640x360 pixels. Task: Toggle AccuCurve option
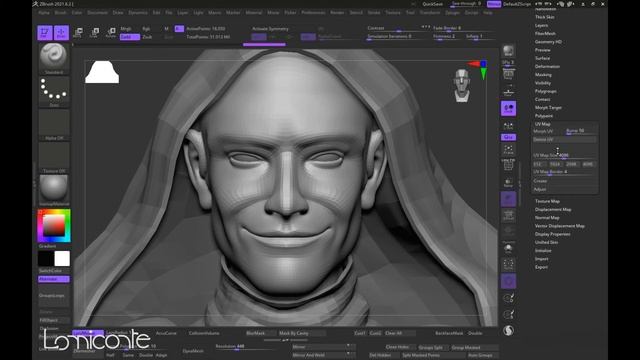(166, 333)
